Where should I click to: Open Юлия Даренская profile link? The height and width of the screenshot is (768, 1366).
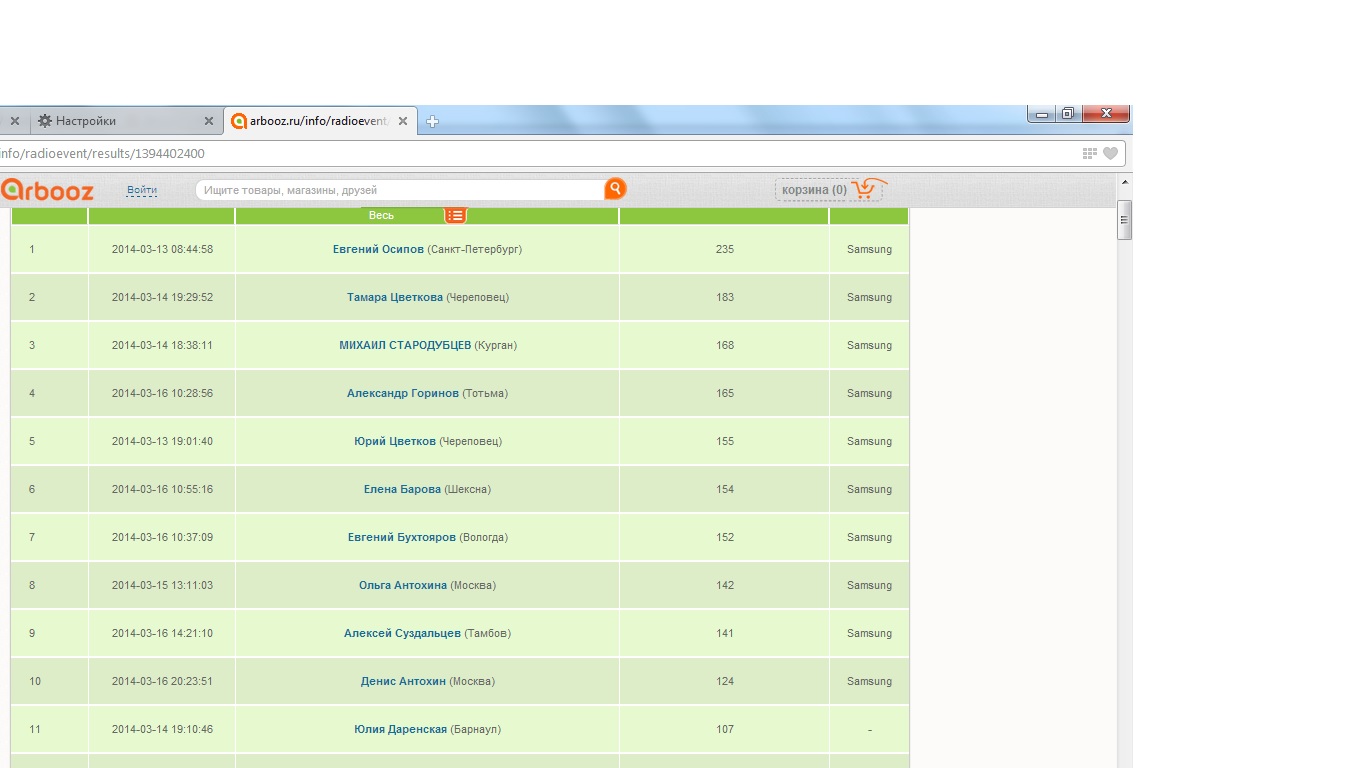coord(400,729)
